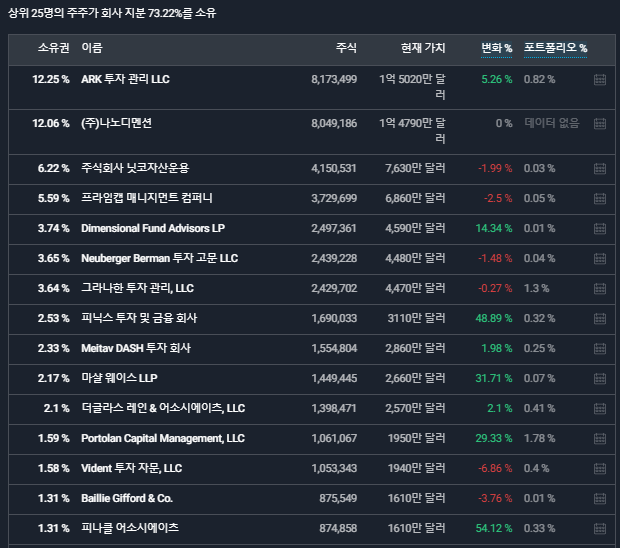
Task: Select shareholder name Dimensional Fund Advisors LP
Action: point(153,228)
